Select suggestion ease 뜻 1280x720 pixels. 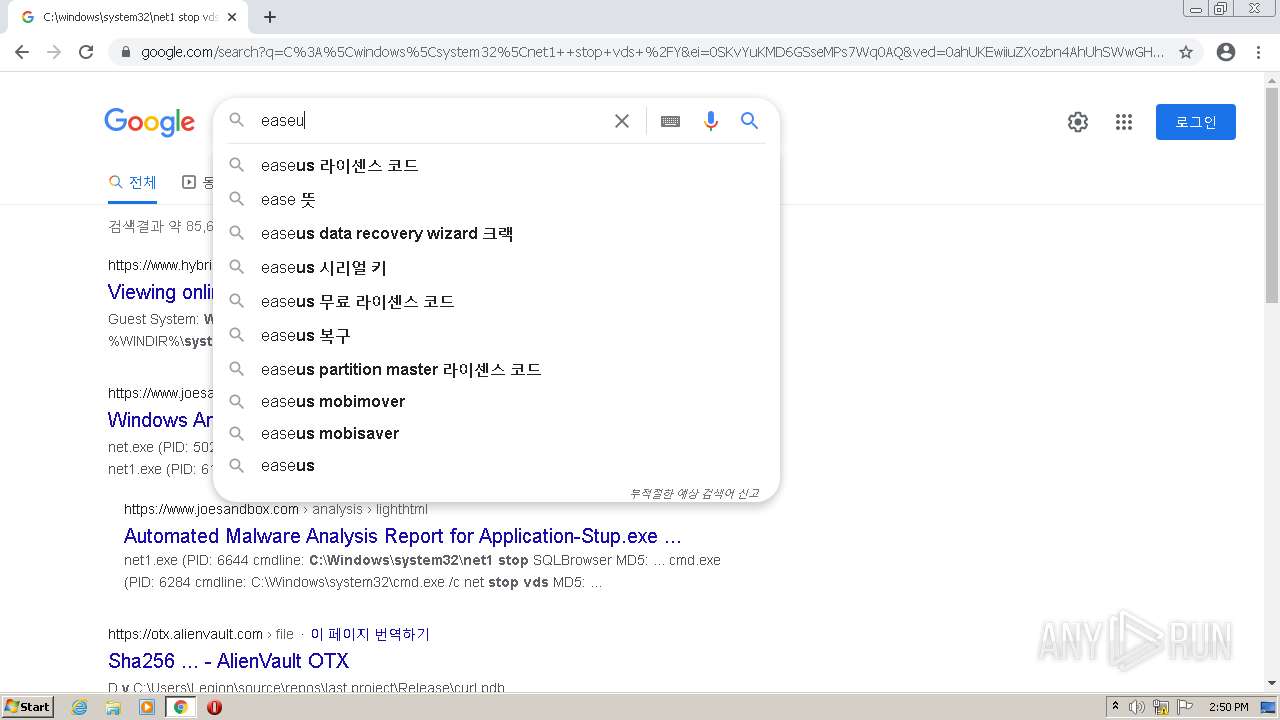coord(496,200)
